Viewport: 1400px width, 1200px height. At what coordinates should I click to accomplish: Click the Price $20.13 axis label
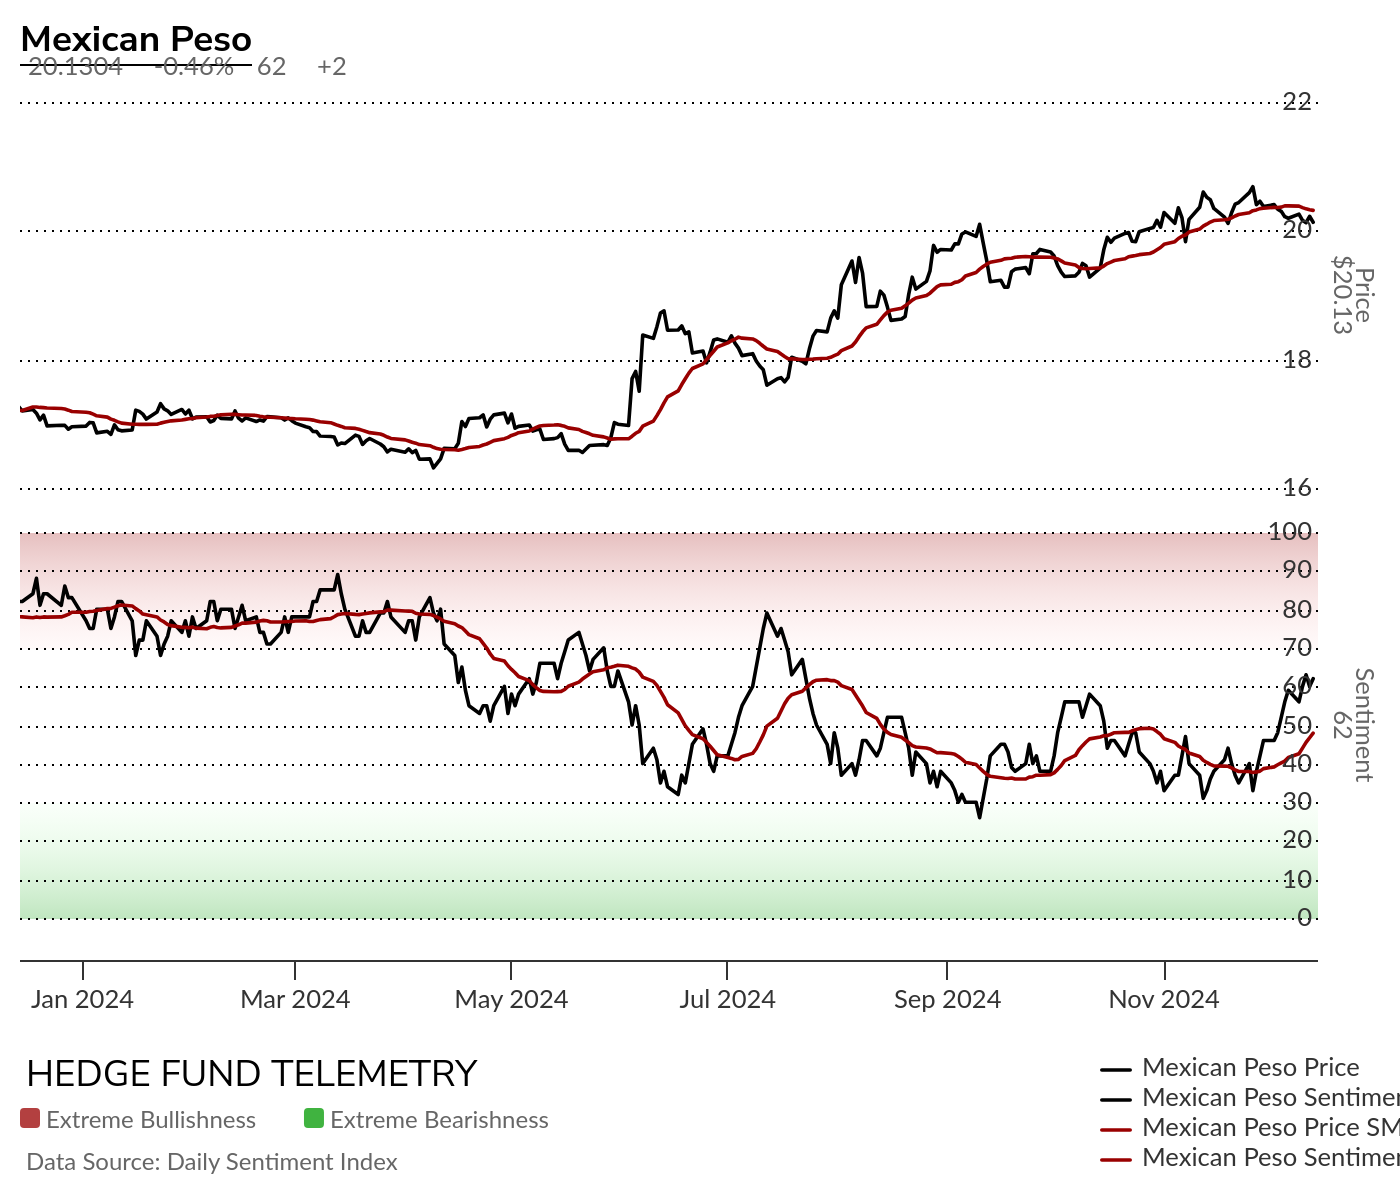click(1352, 295)
